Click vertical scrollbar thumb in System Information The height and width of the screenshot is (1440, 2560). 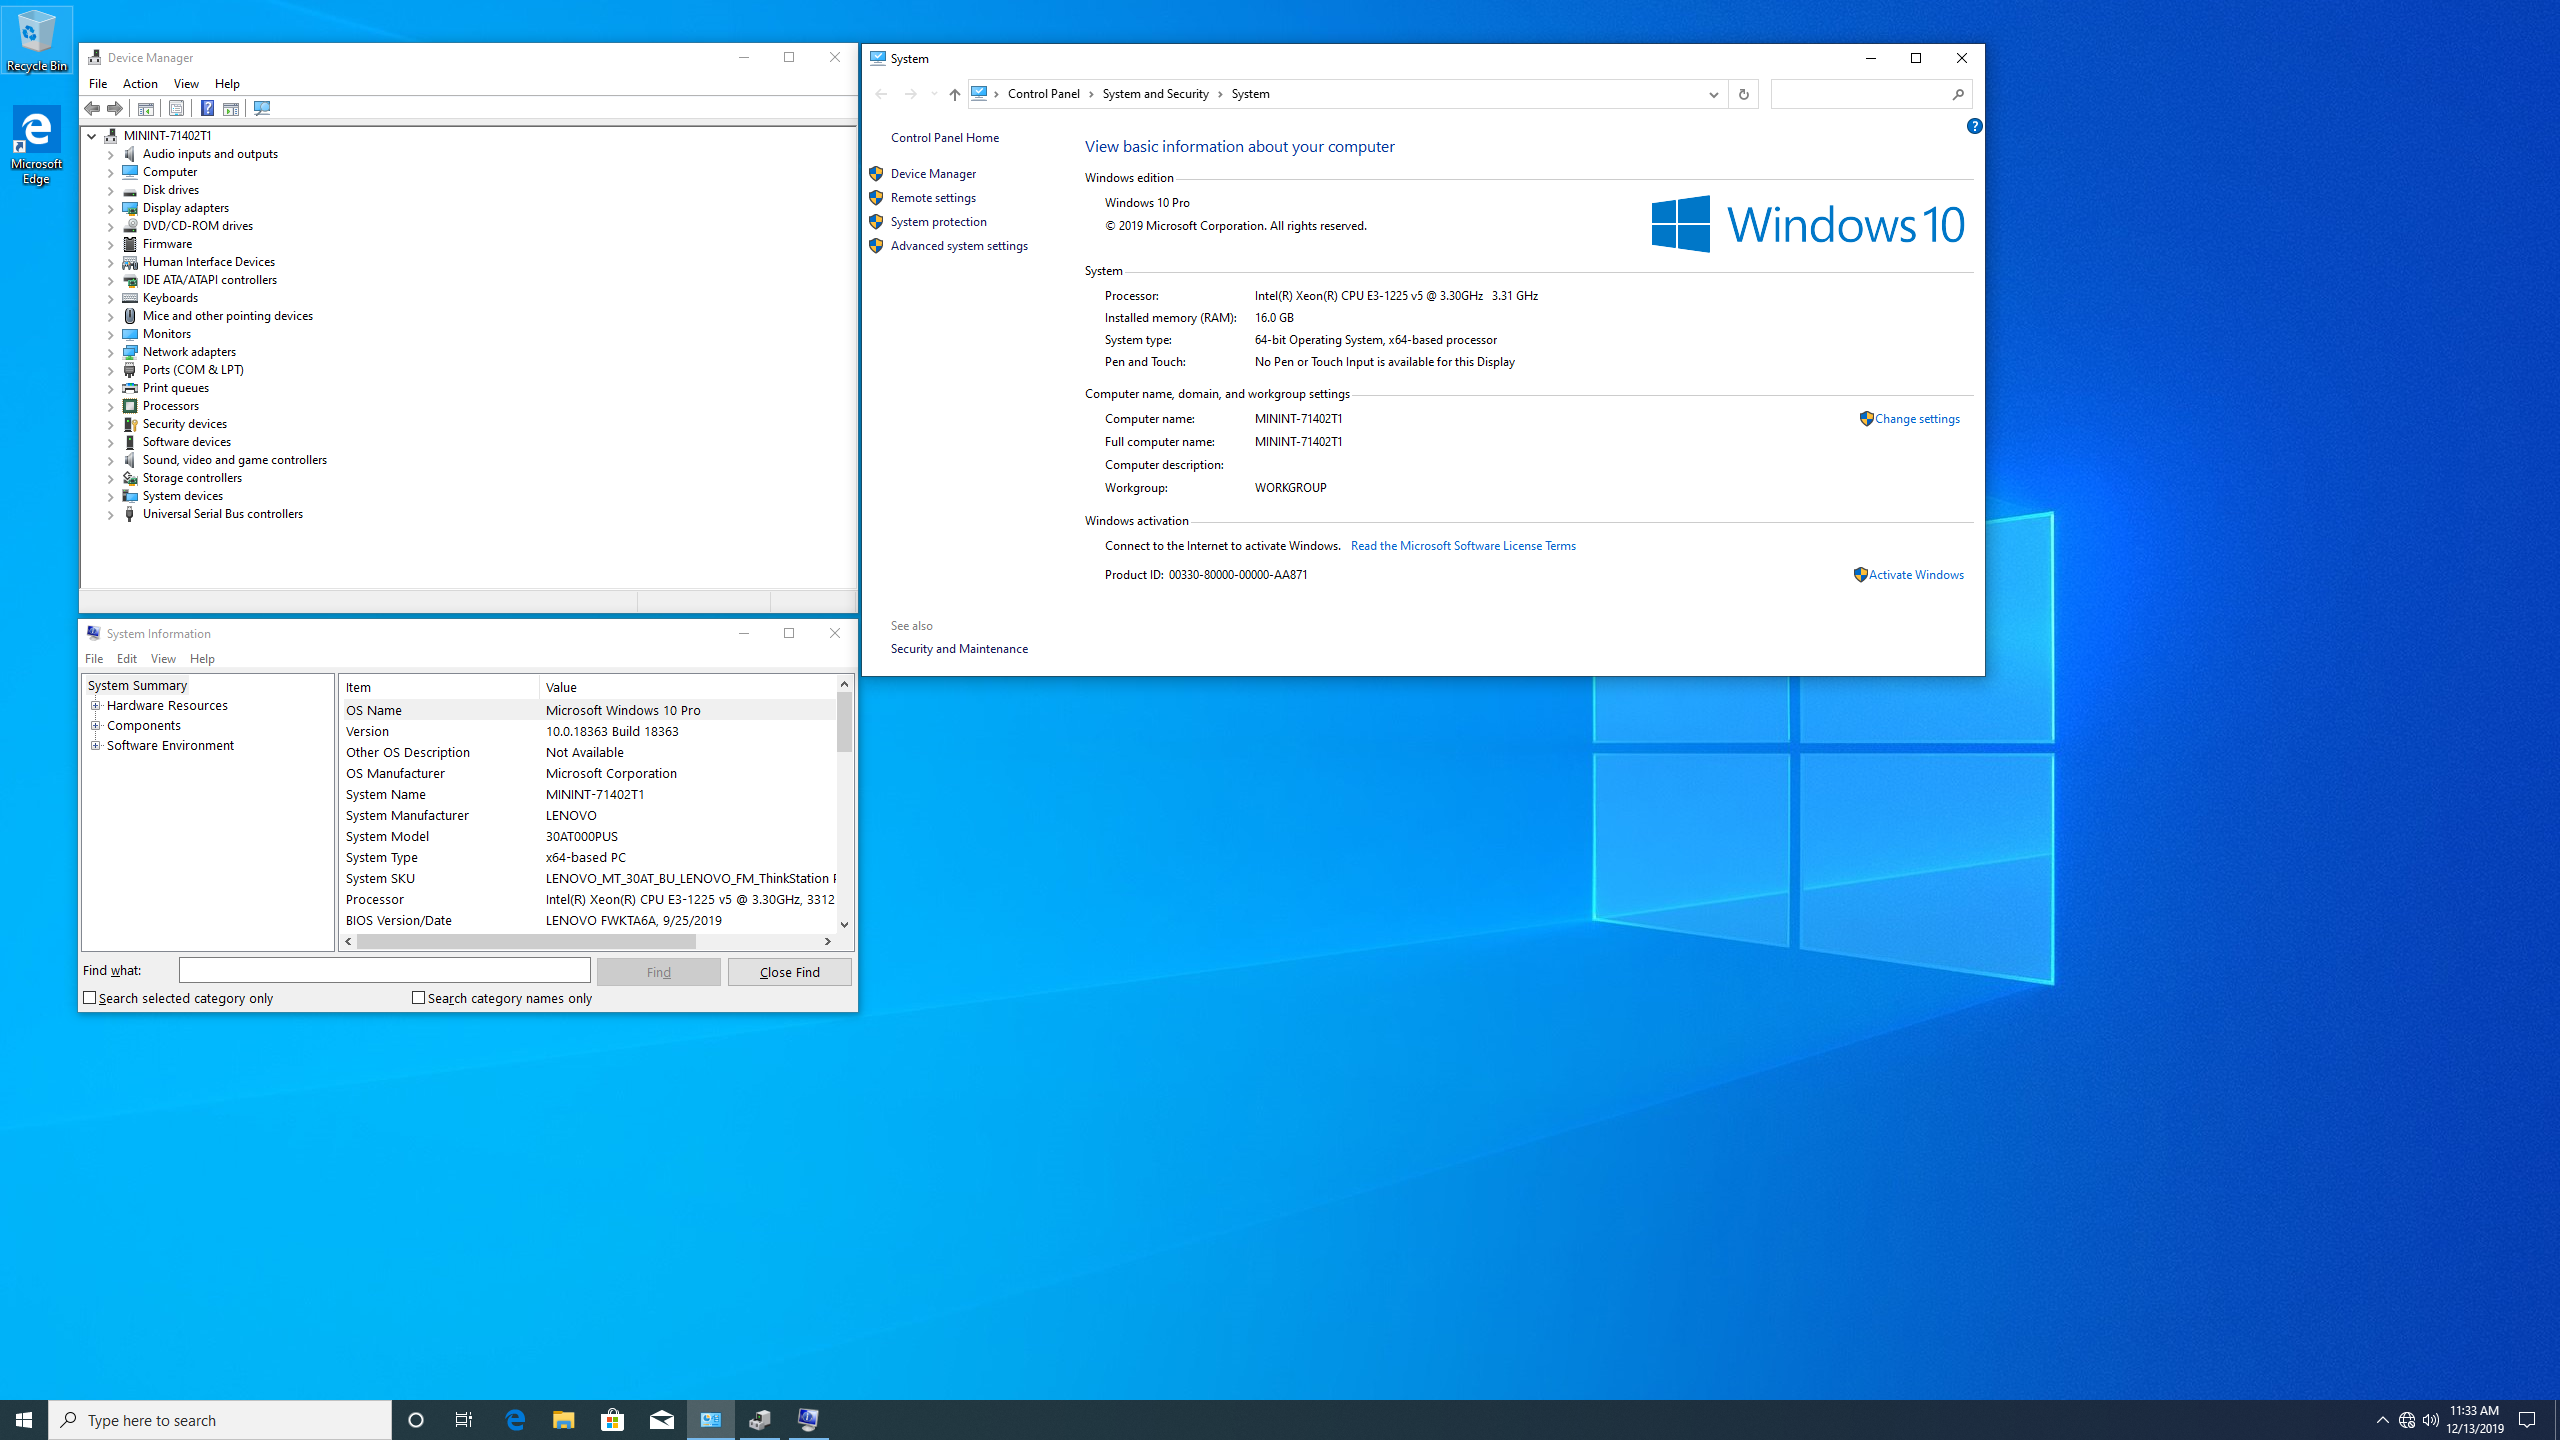click(845, 722)
